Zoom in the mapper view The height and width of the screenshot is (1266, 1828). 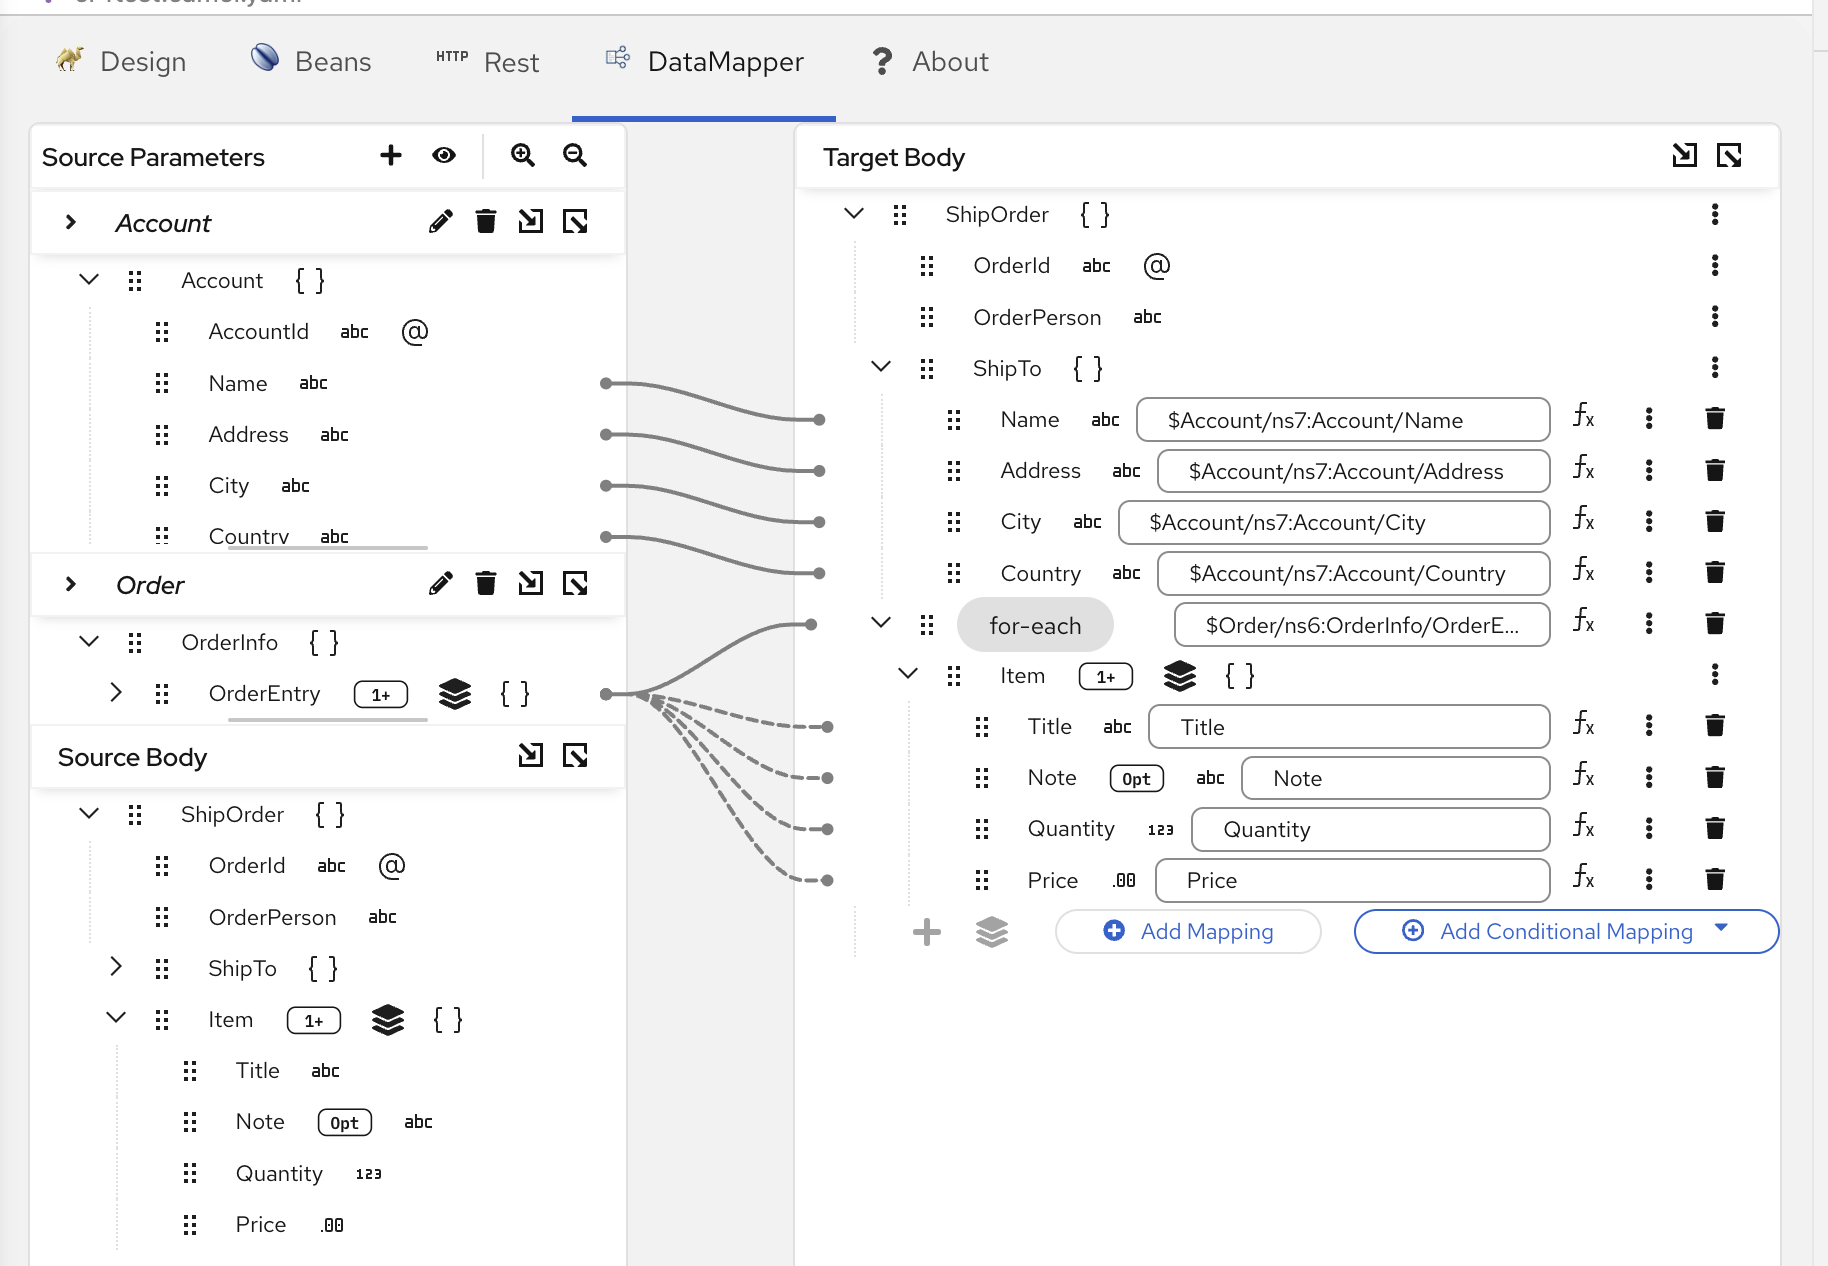click(523, 155)
